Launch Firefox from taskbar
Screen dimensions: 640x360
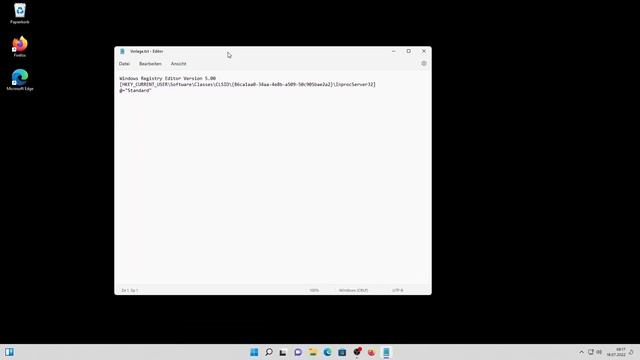click(371, 352)
